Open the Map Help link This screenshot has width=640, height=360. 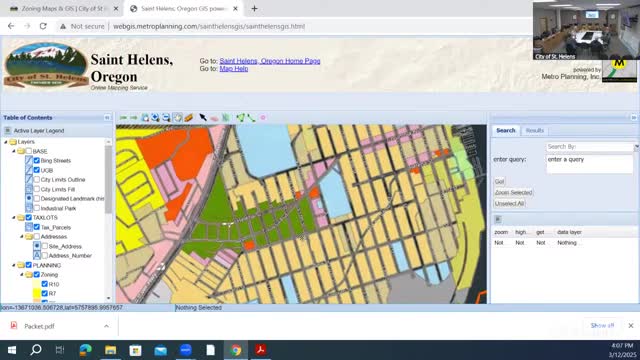(233, 69)
